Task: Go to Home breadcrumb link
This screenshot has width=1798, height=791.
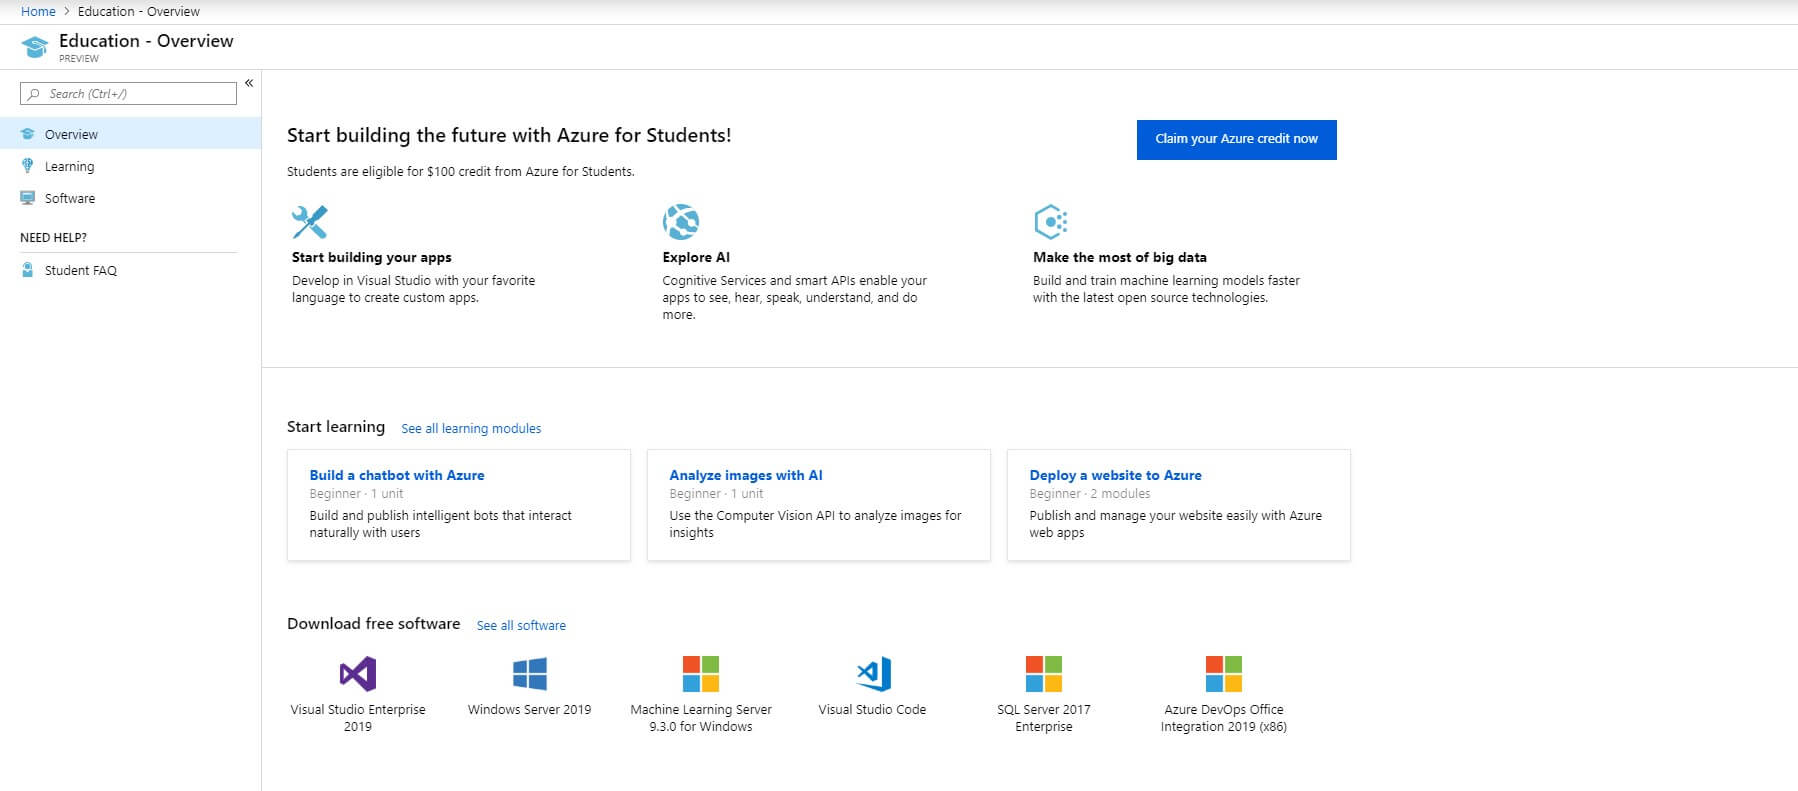Action: pyautogui.click(x=38, y=12)
